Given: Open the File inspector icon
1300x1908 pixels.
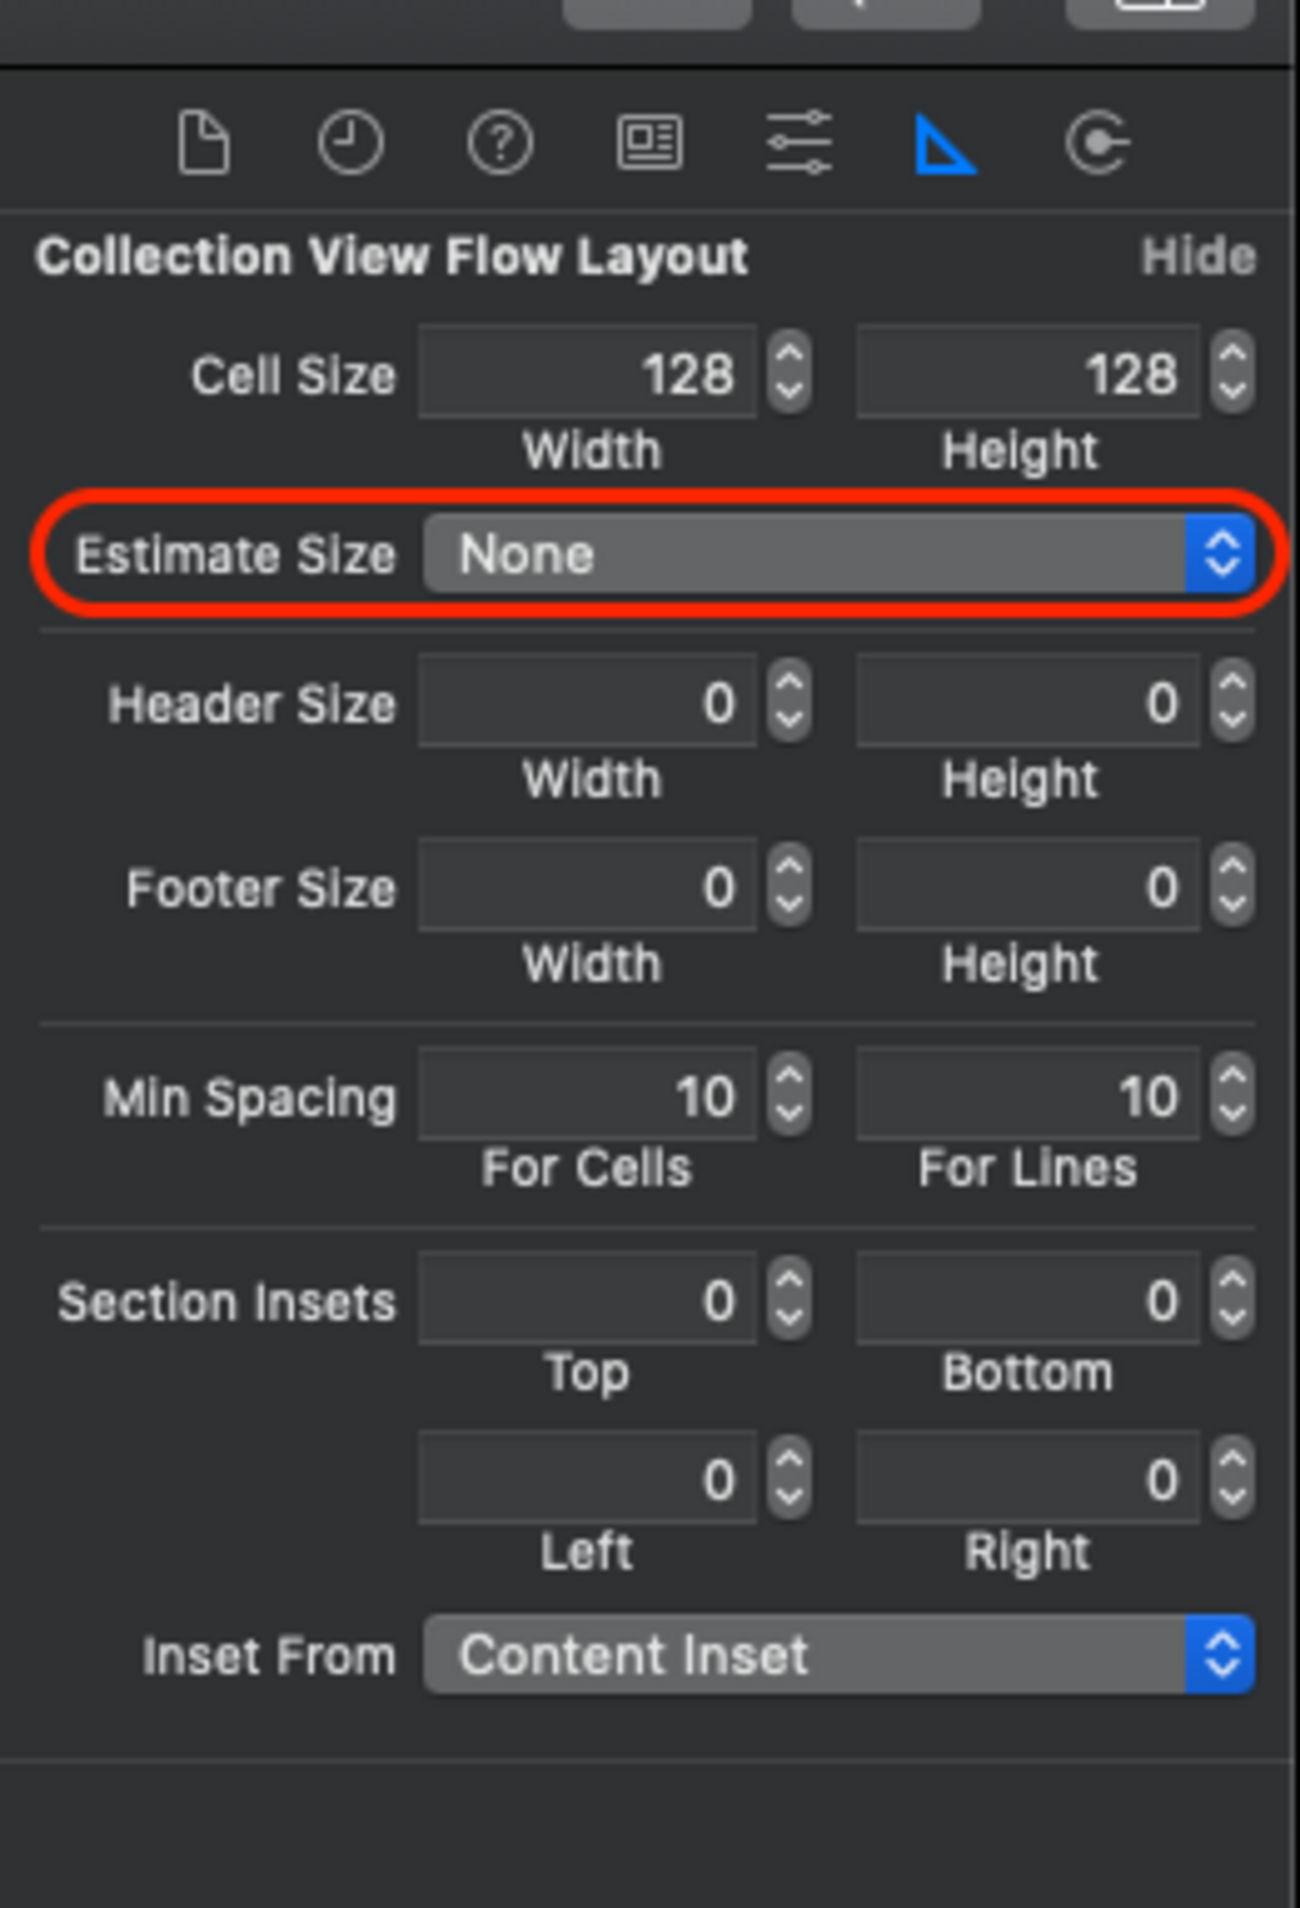Looking at the screenshot, I should (x=204, y=143).
